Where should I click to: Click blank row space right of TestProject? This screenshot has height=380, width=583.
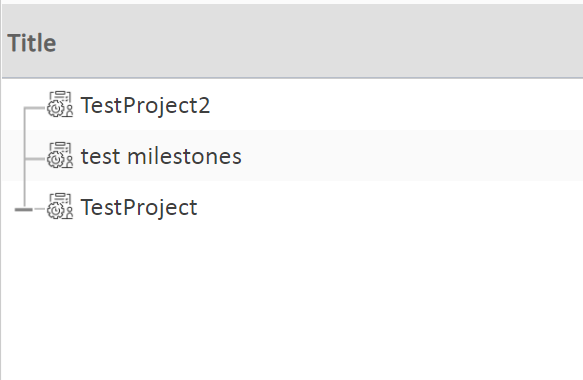coord(390,207)
